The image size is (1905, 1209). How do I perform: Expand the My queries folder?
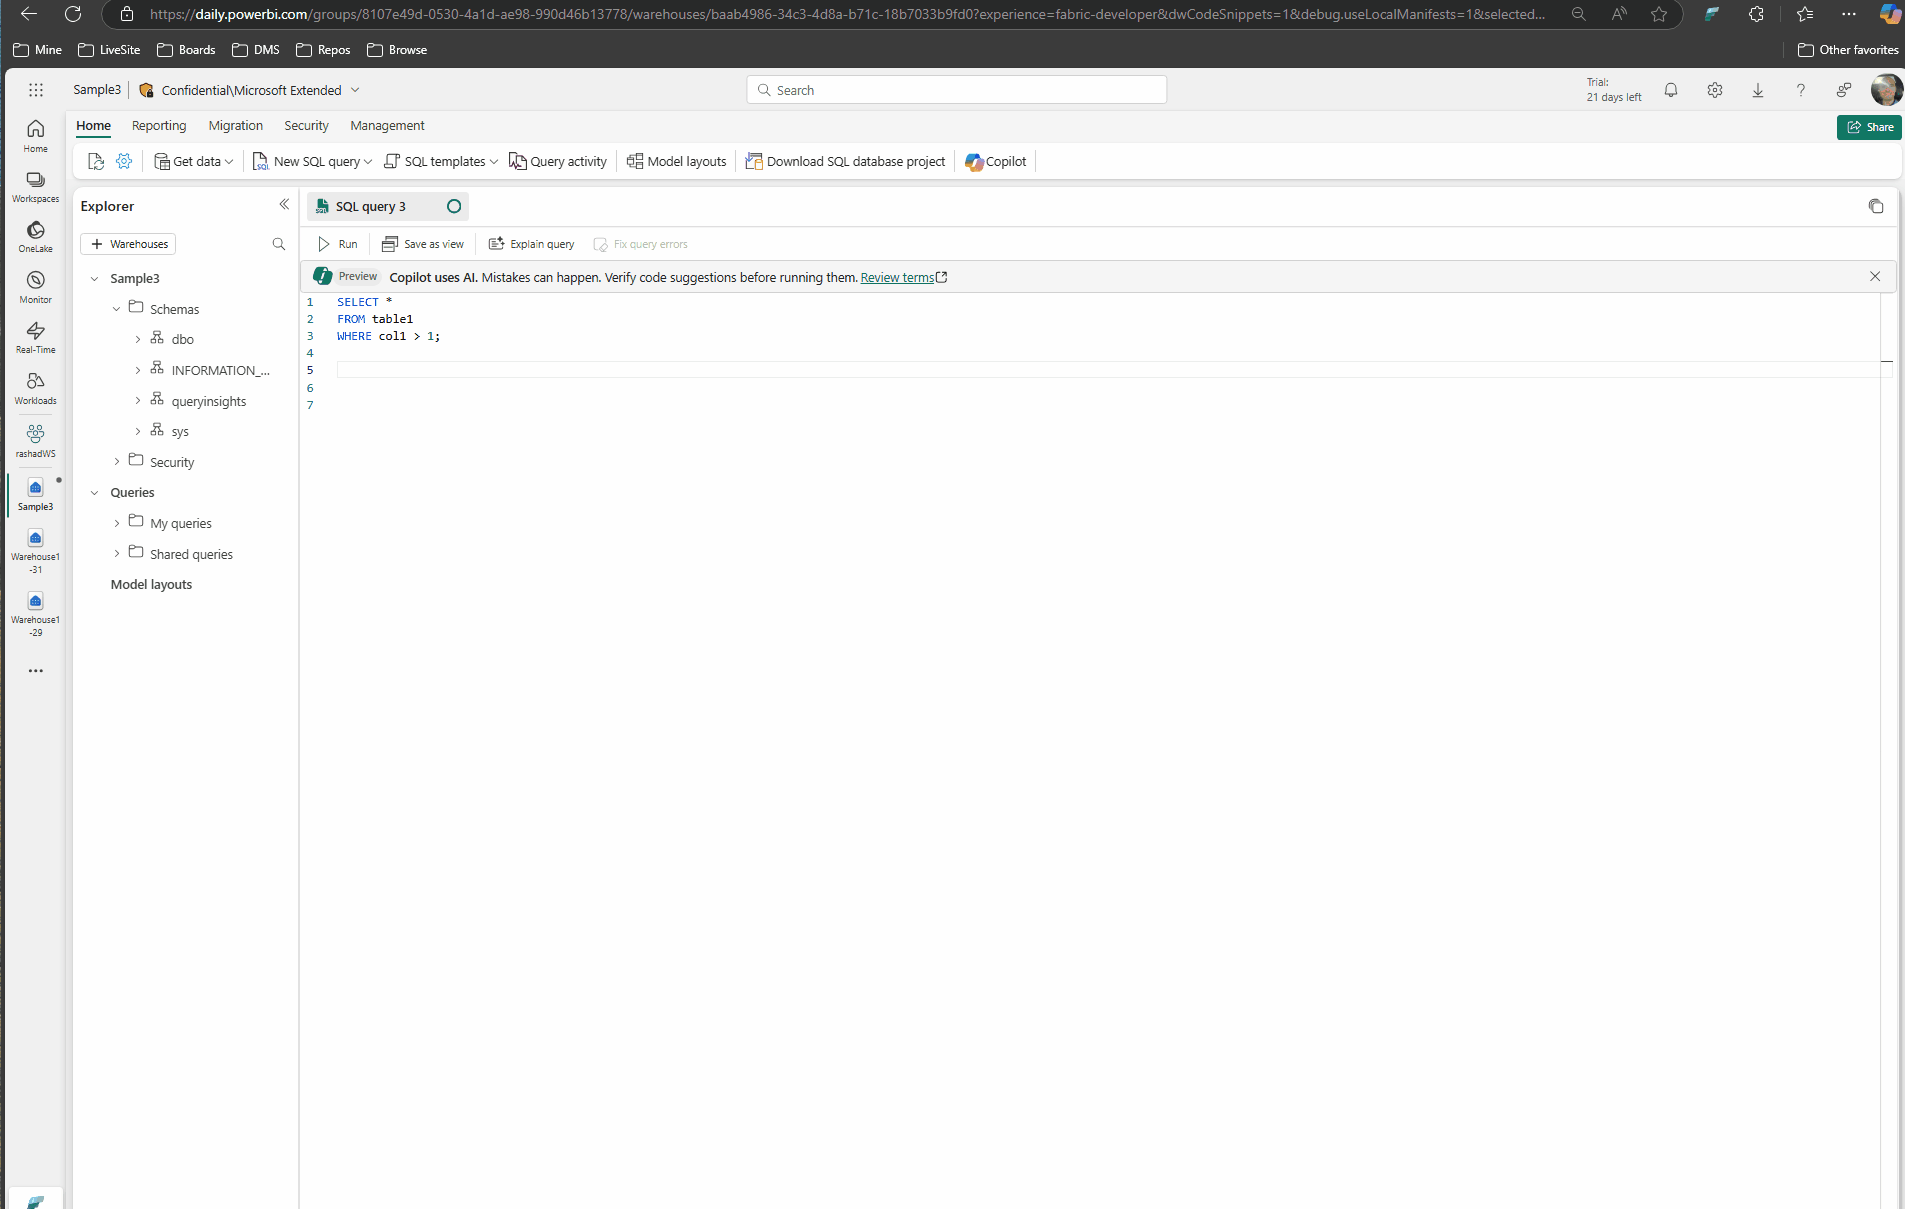pyautogui.click(x=116, y=523)
